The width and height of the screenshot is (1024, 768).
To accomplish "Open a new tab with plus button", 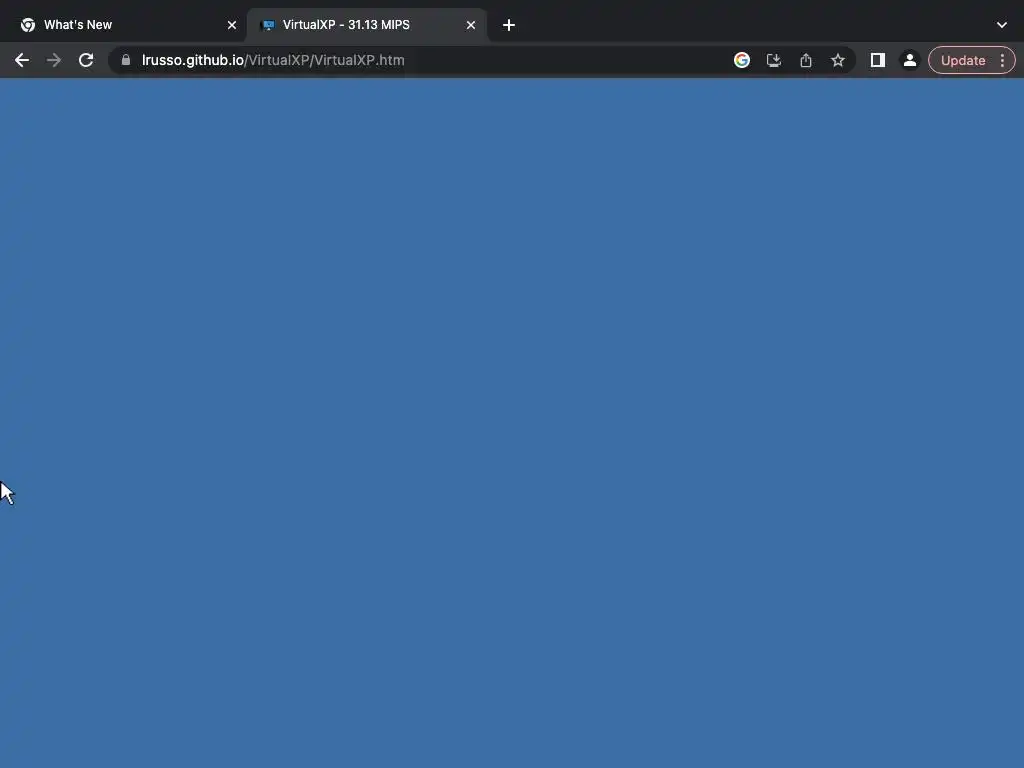I will pos(509,25).
